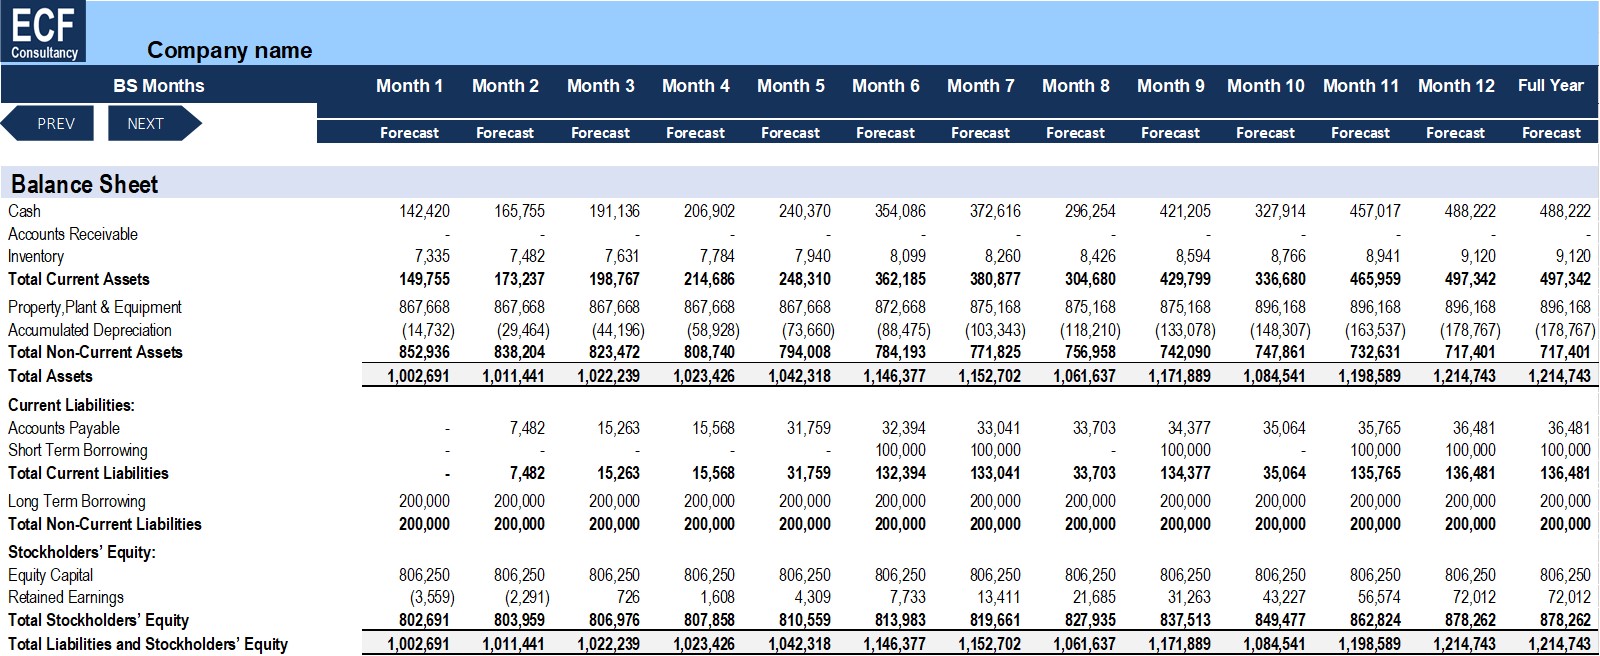
Task: Select the Month 6 column header
Action: click(x=885, y=86)
